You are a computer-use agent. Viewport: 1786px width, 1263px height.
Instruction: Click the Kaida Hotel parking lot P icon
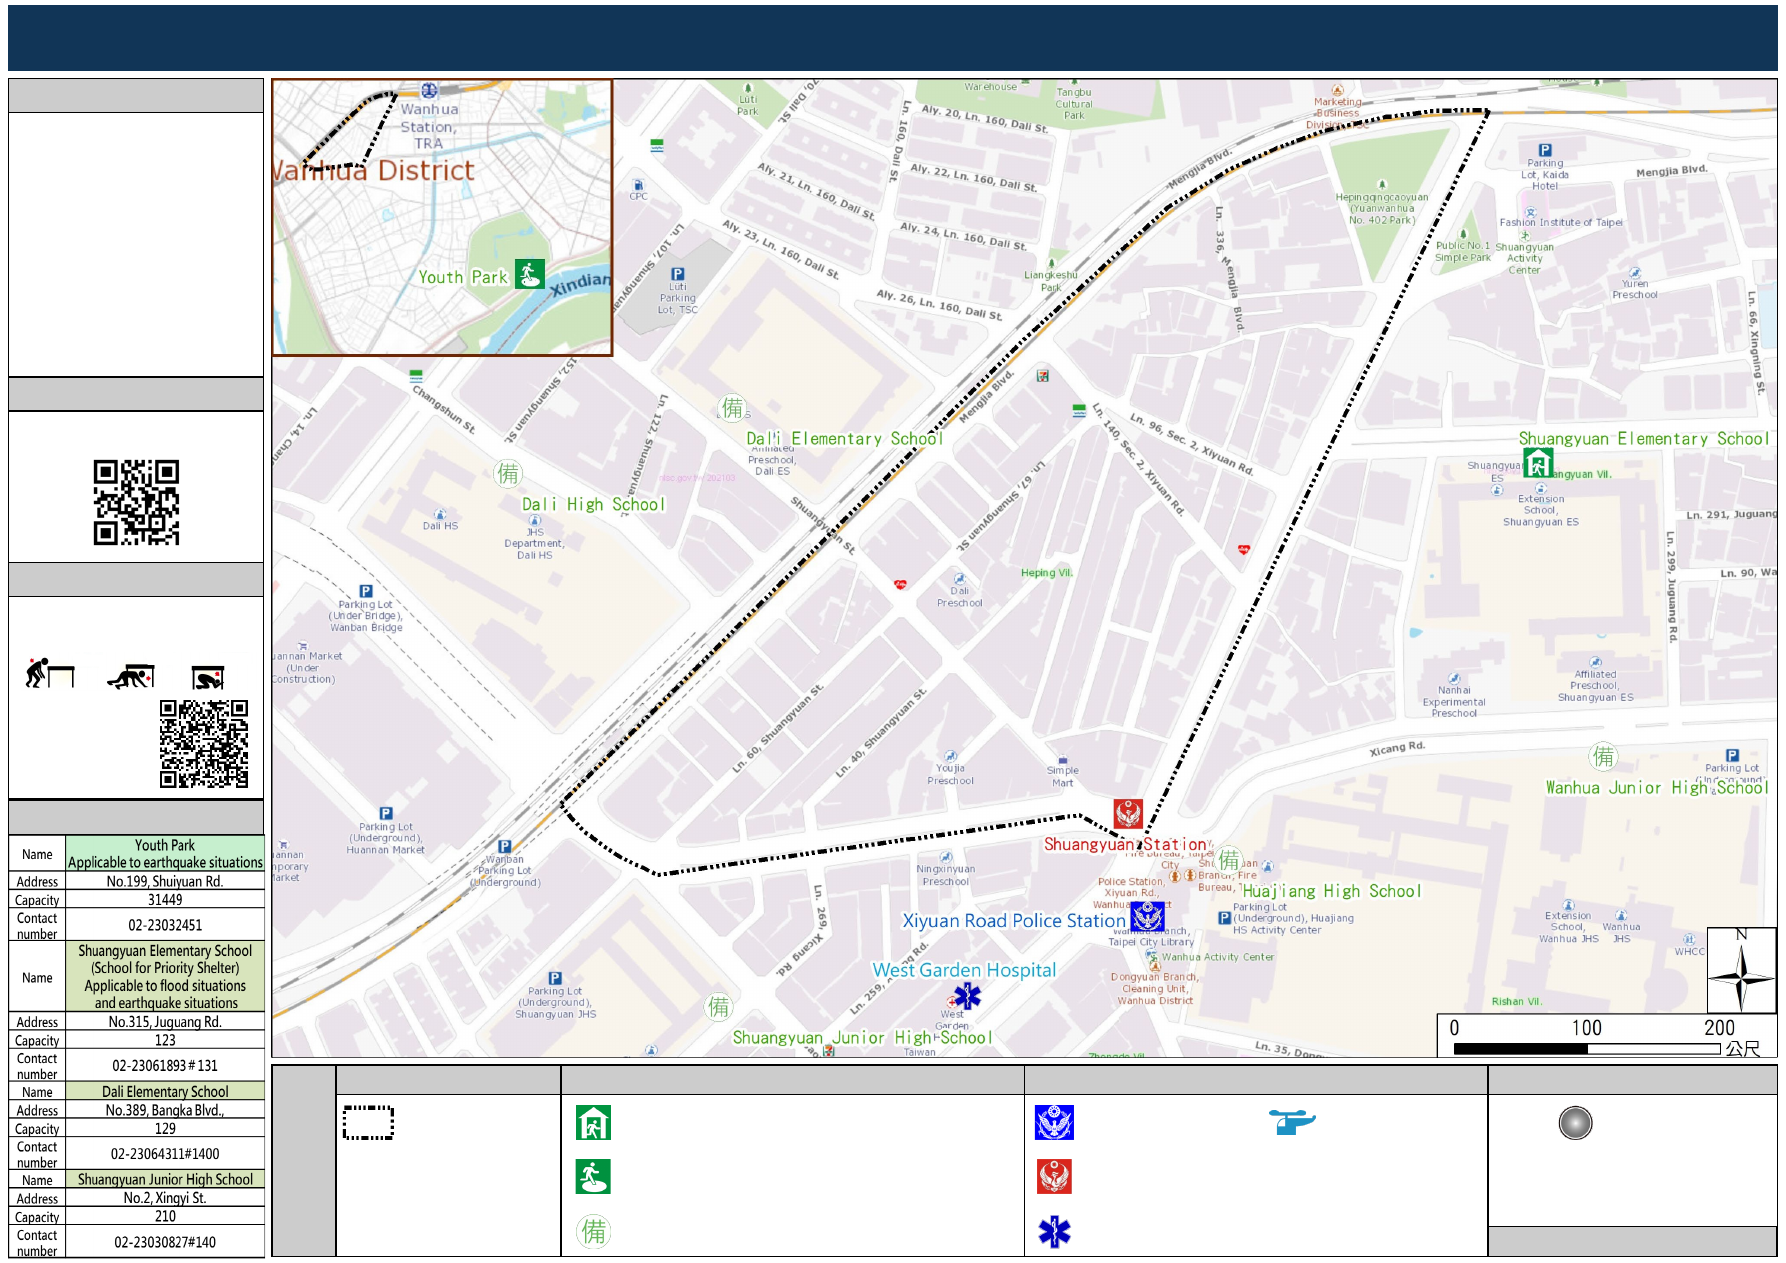pos(1545,150)
